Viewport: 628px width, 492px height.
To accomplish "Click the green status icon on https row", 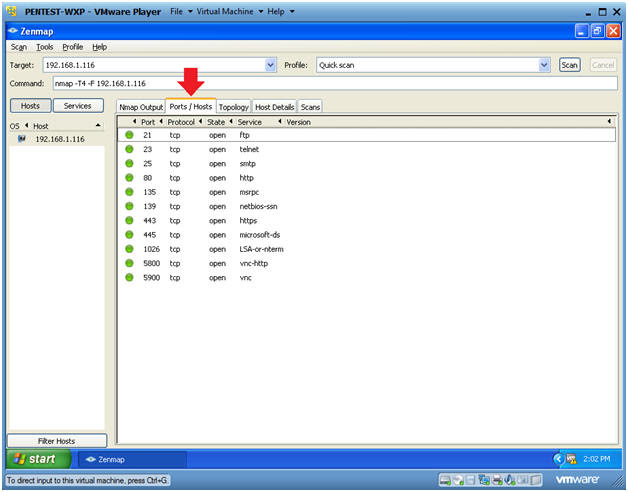I will coord(129,220).
